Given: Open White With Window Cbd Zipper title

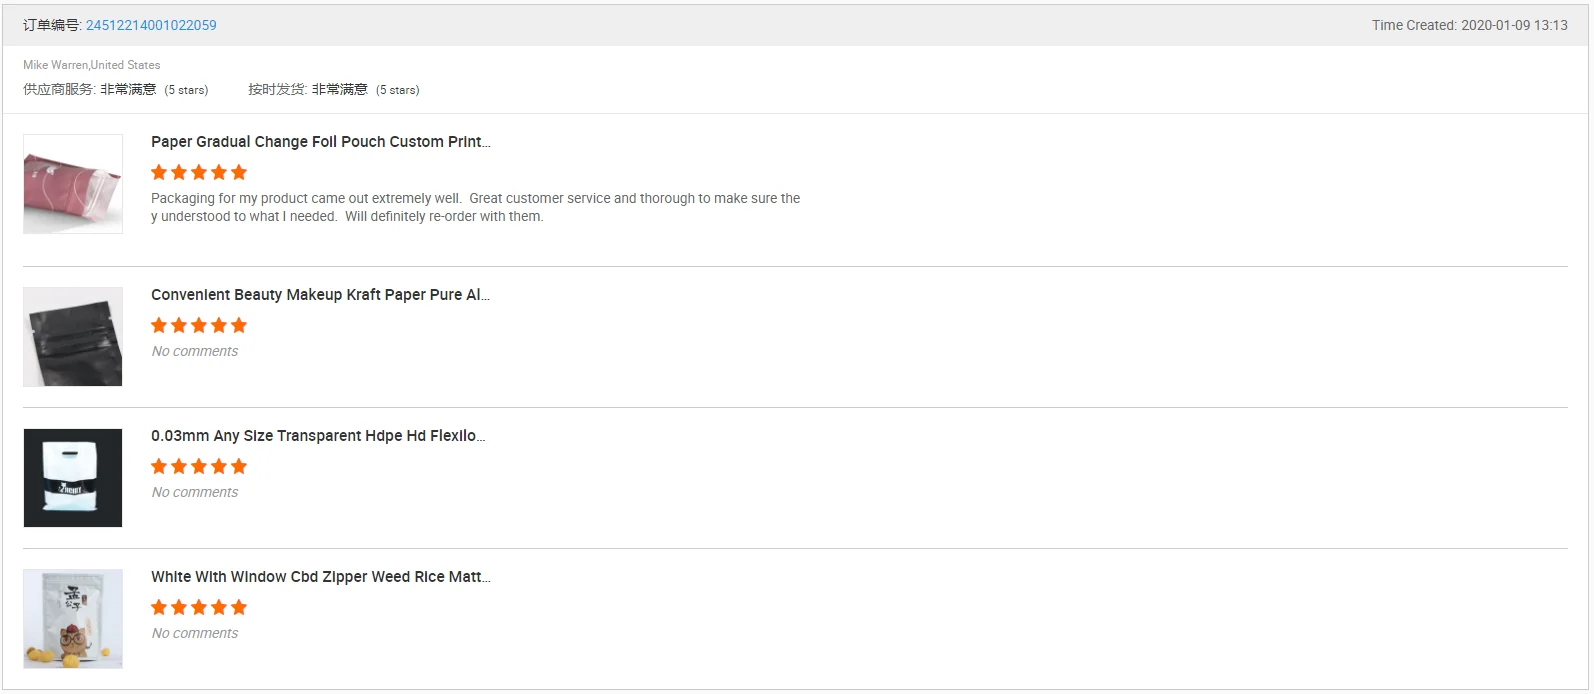Looking at the screenshot, I should (320, 577).
